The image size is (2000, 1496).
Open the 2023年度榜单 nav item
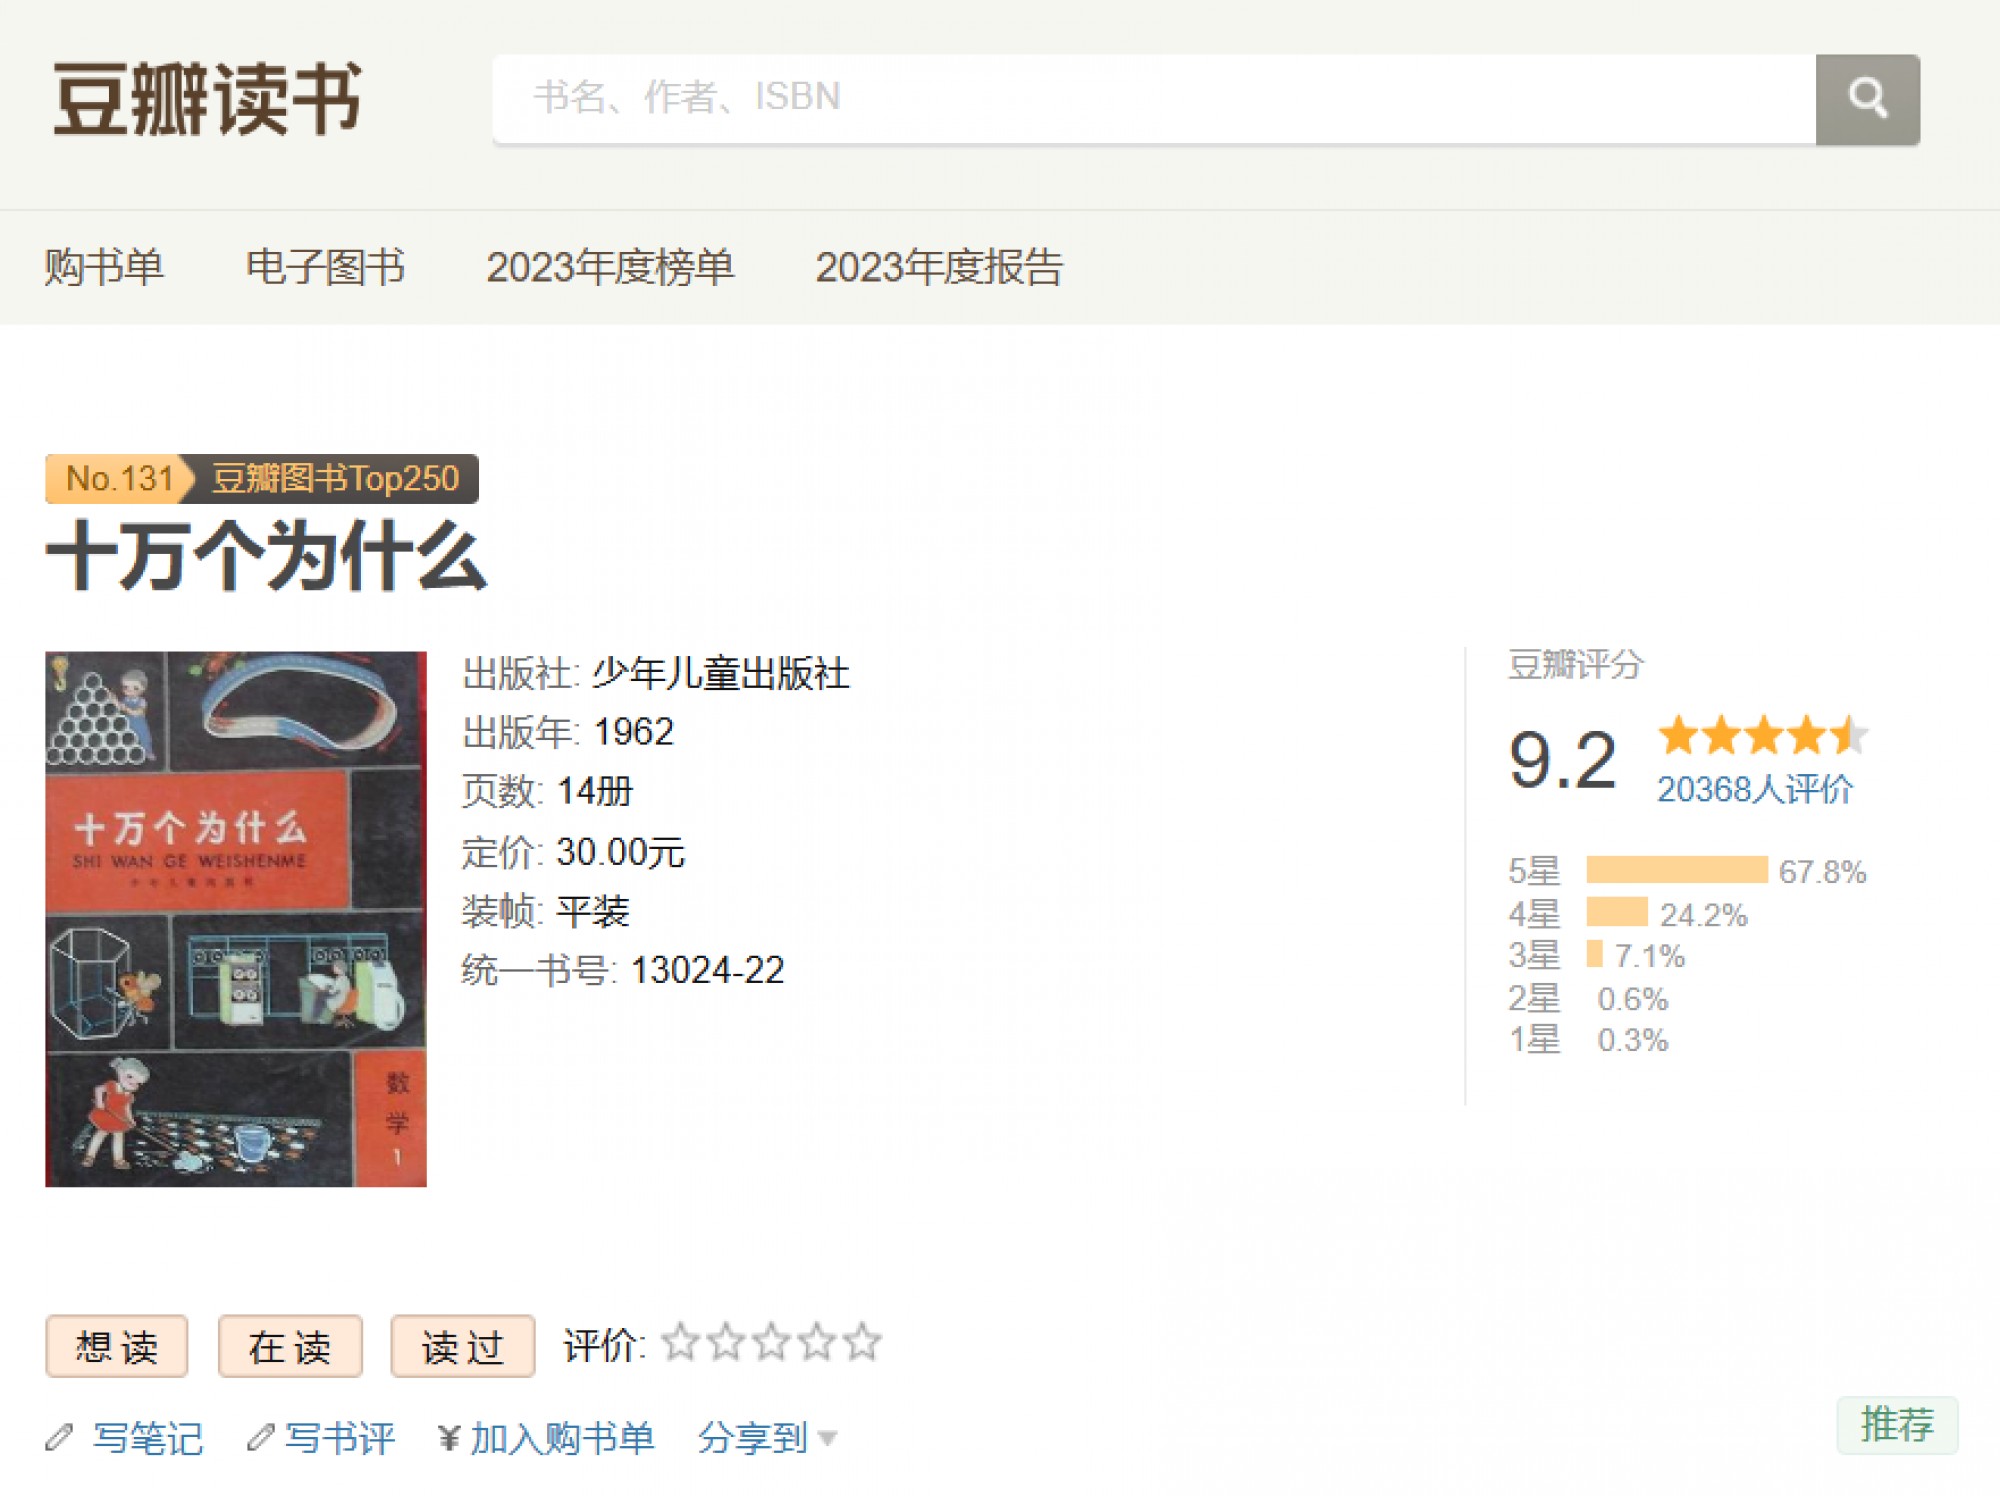pos(610,267)
